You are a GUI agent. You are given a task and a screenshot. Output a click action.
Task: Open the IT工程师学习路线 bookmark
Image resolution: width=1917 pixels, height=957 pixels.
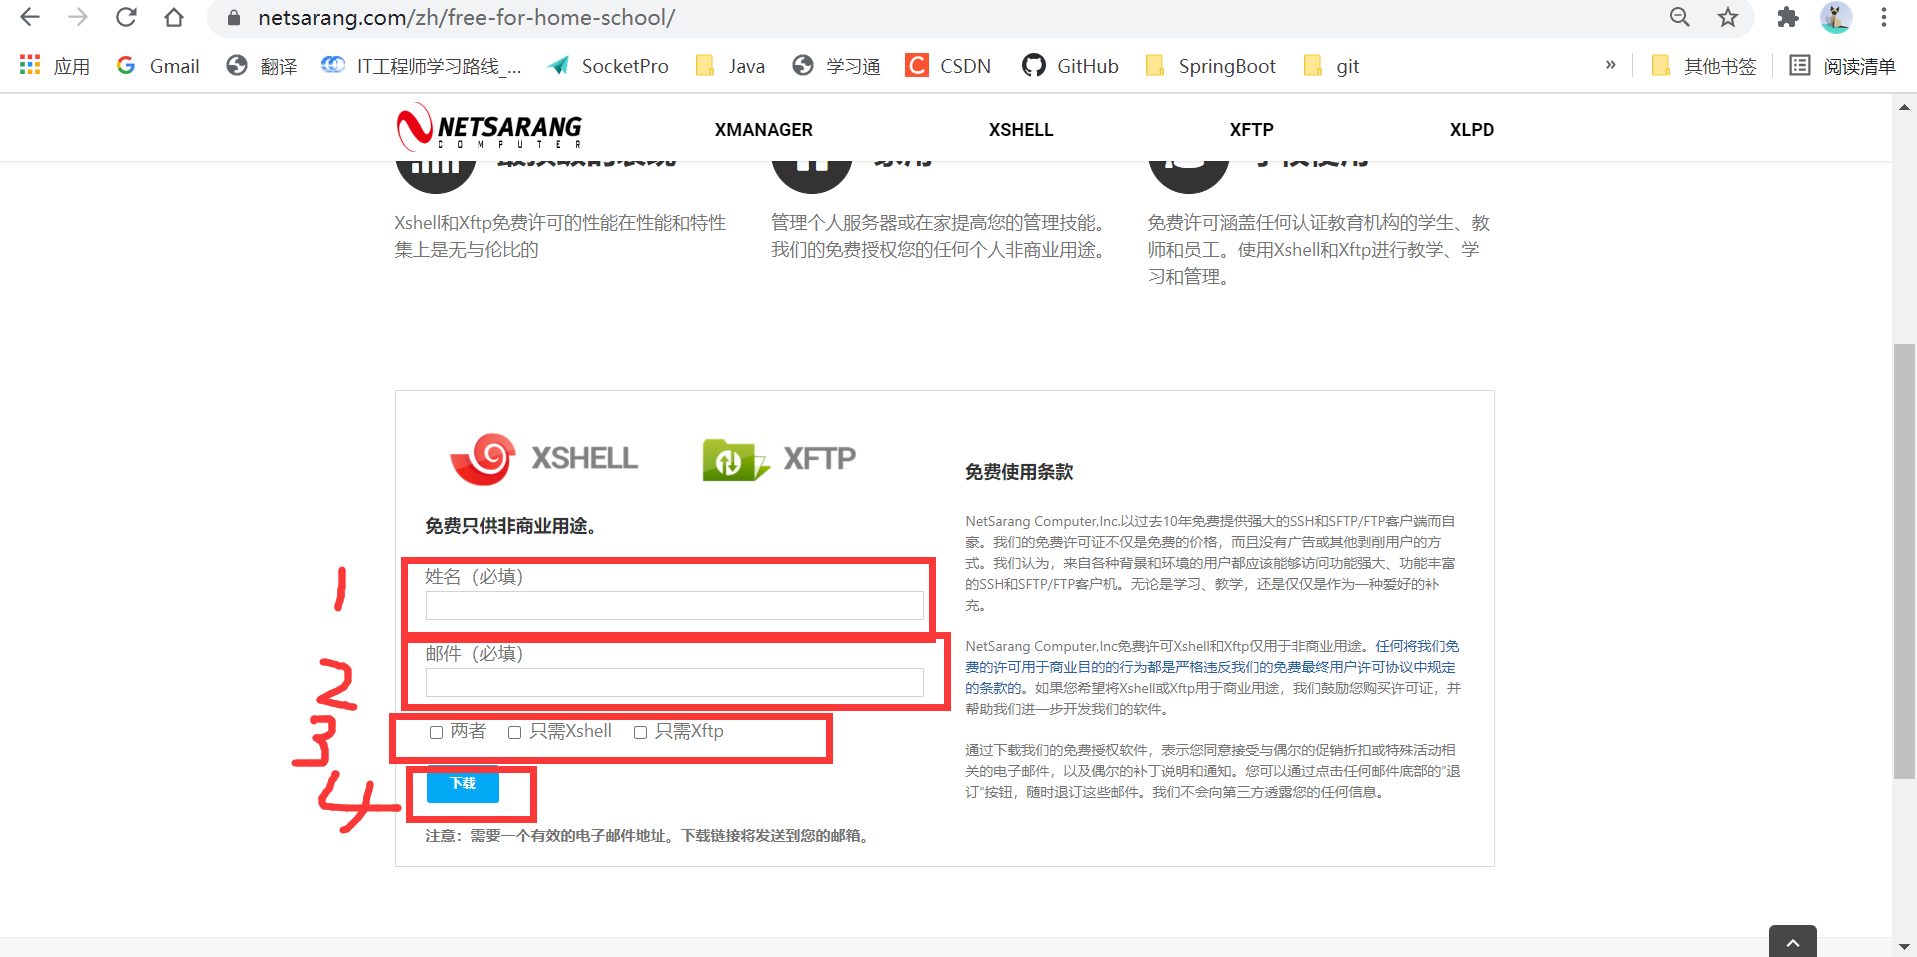(421, 66)
